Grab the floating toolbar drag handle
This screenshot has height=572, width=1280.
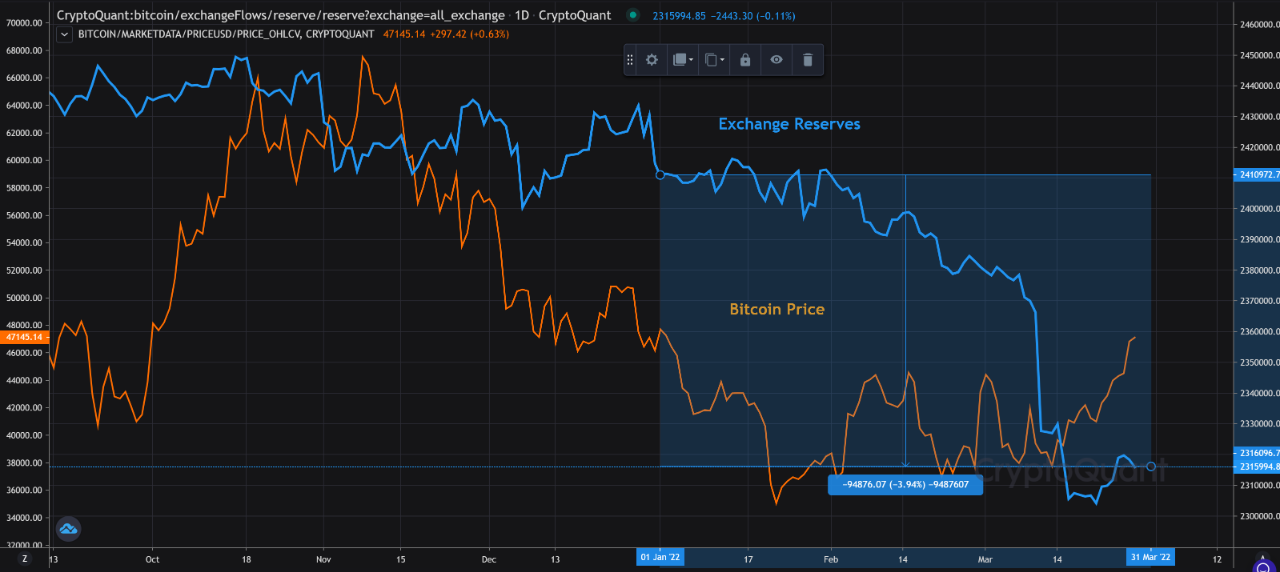(x=630, y=60)
